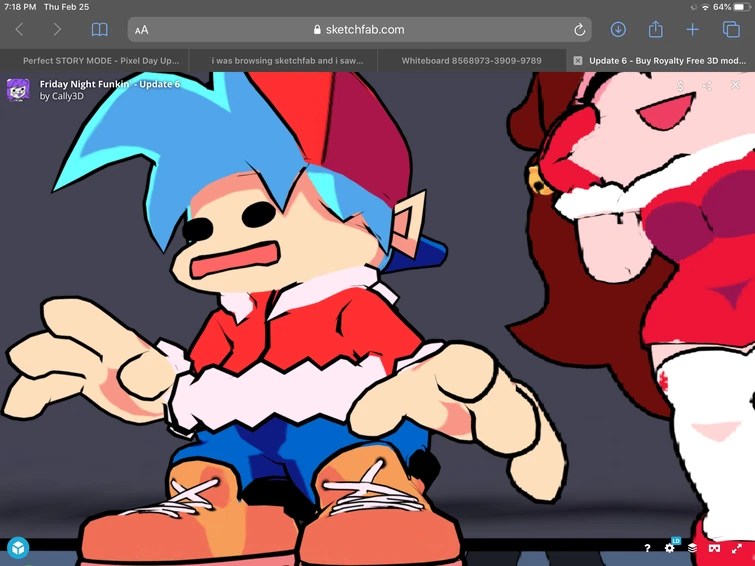Open model inspector layers icon
This screenshot has height=566, width=755.
(x=692, y=548)
